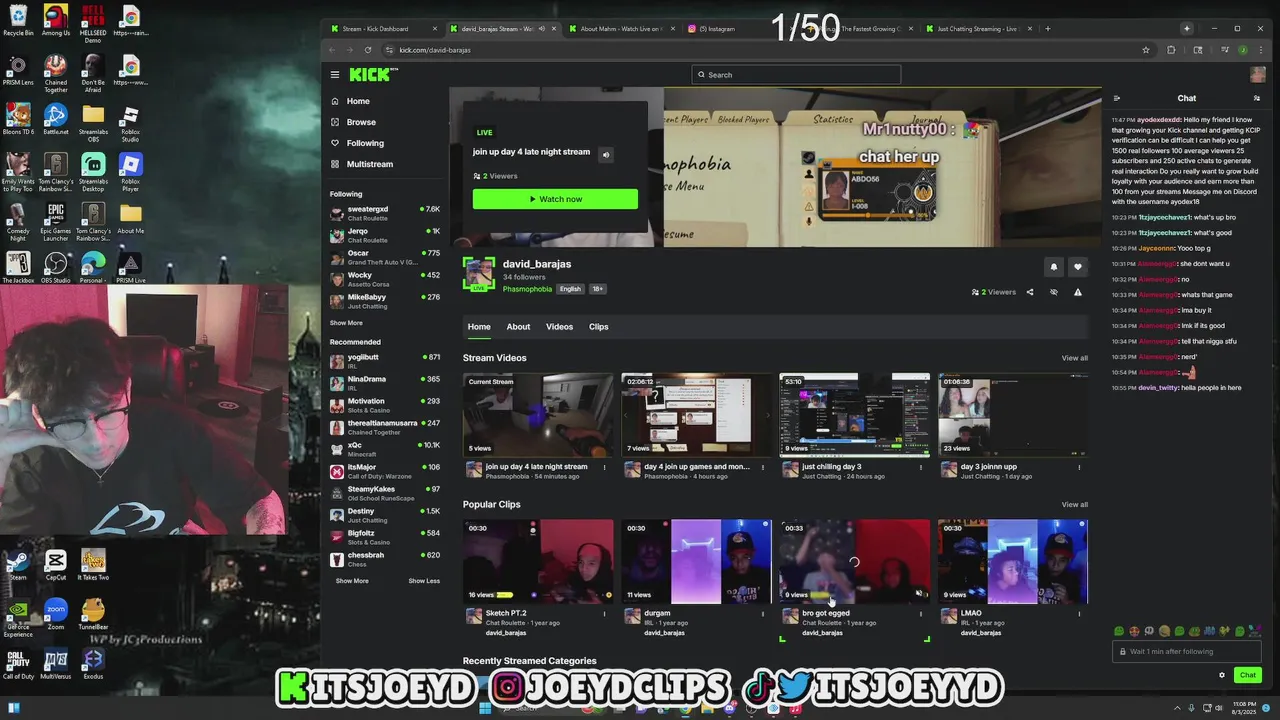Open chat settings gear icon
This screenshot has width=1280, height=720.
[x=1221, y=675]
